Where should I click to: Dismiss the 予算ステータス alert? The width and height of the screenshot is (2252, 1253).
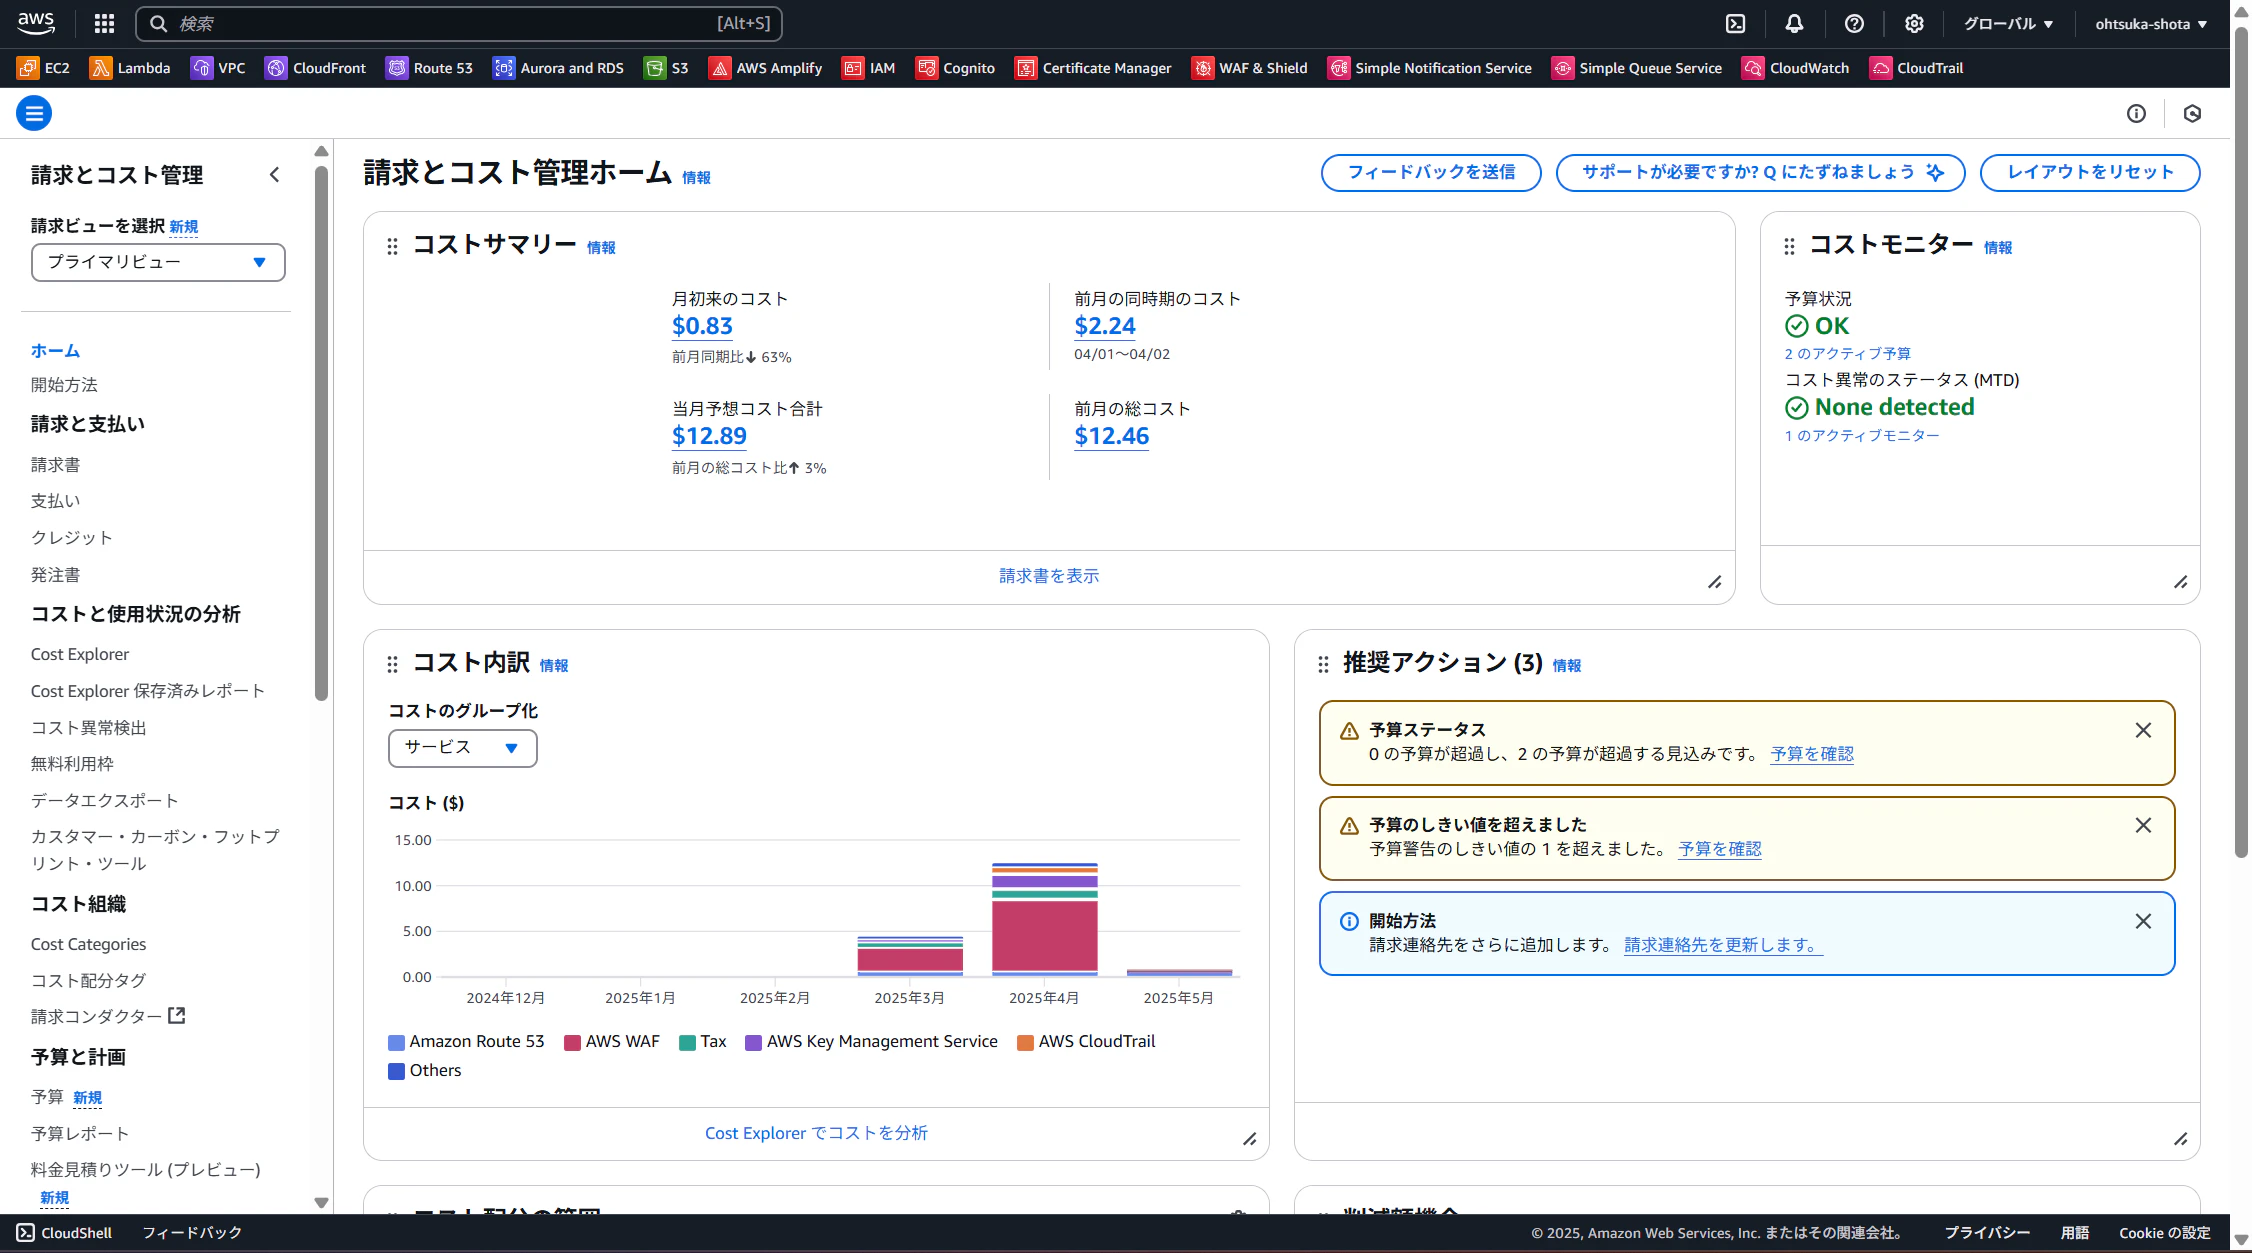[2143, 731]
